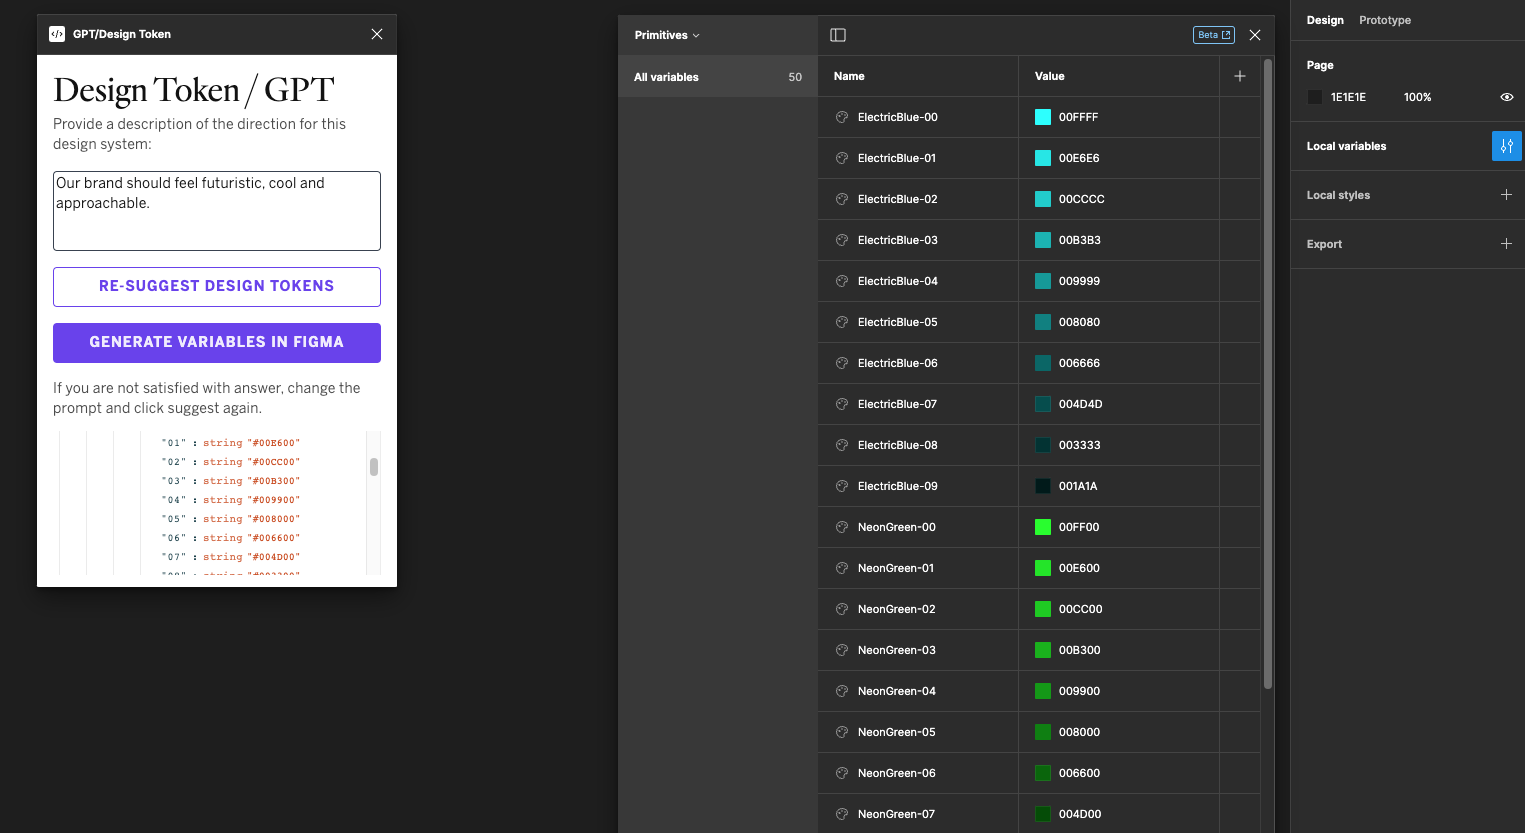Screen dimensions: 1525x833
Task: Open Local variables settings icon
Action: pyautogui.click(x=1506, y=146)
